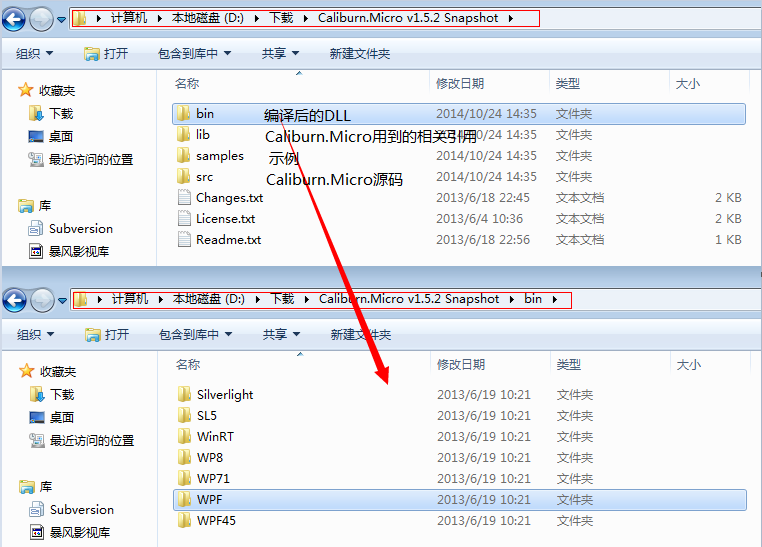Open the 共享 menu in the bottom window
The height and width of the screenshot is (547, 762).
click(x=281, y=334)
